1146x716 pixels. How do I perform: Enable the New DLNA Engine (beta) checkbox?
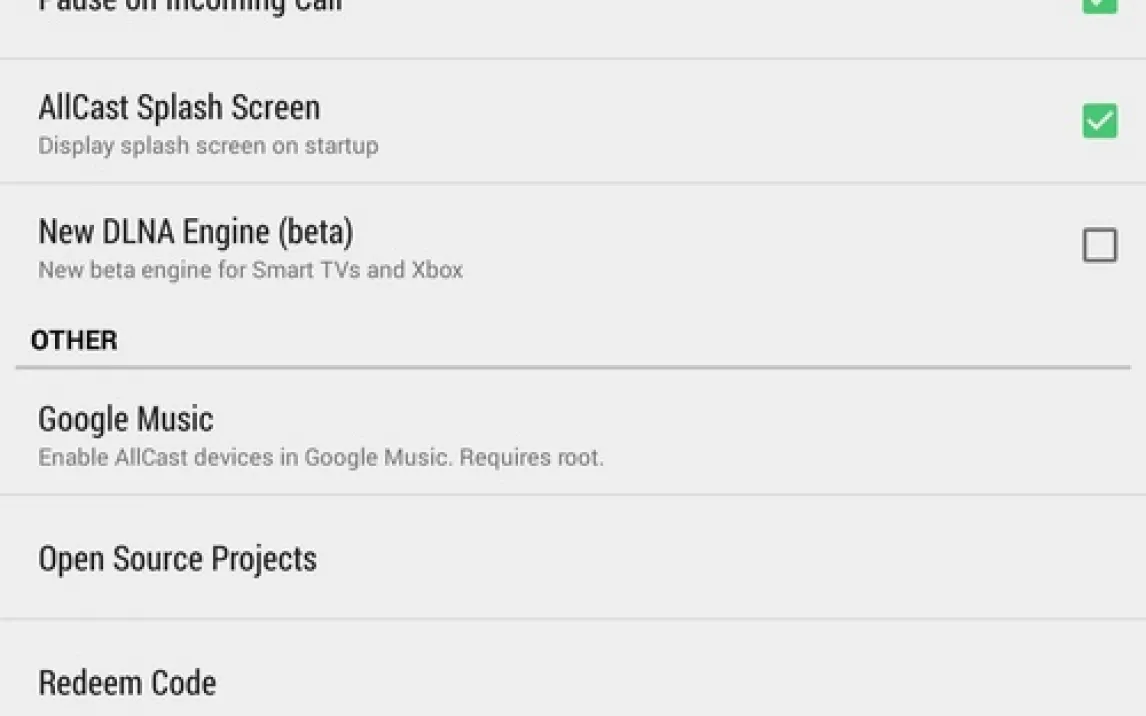[x=1099, y=245]
